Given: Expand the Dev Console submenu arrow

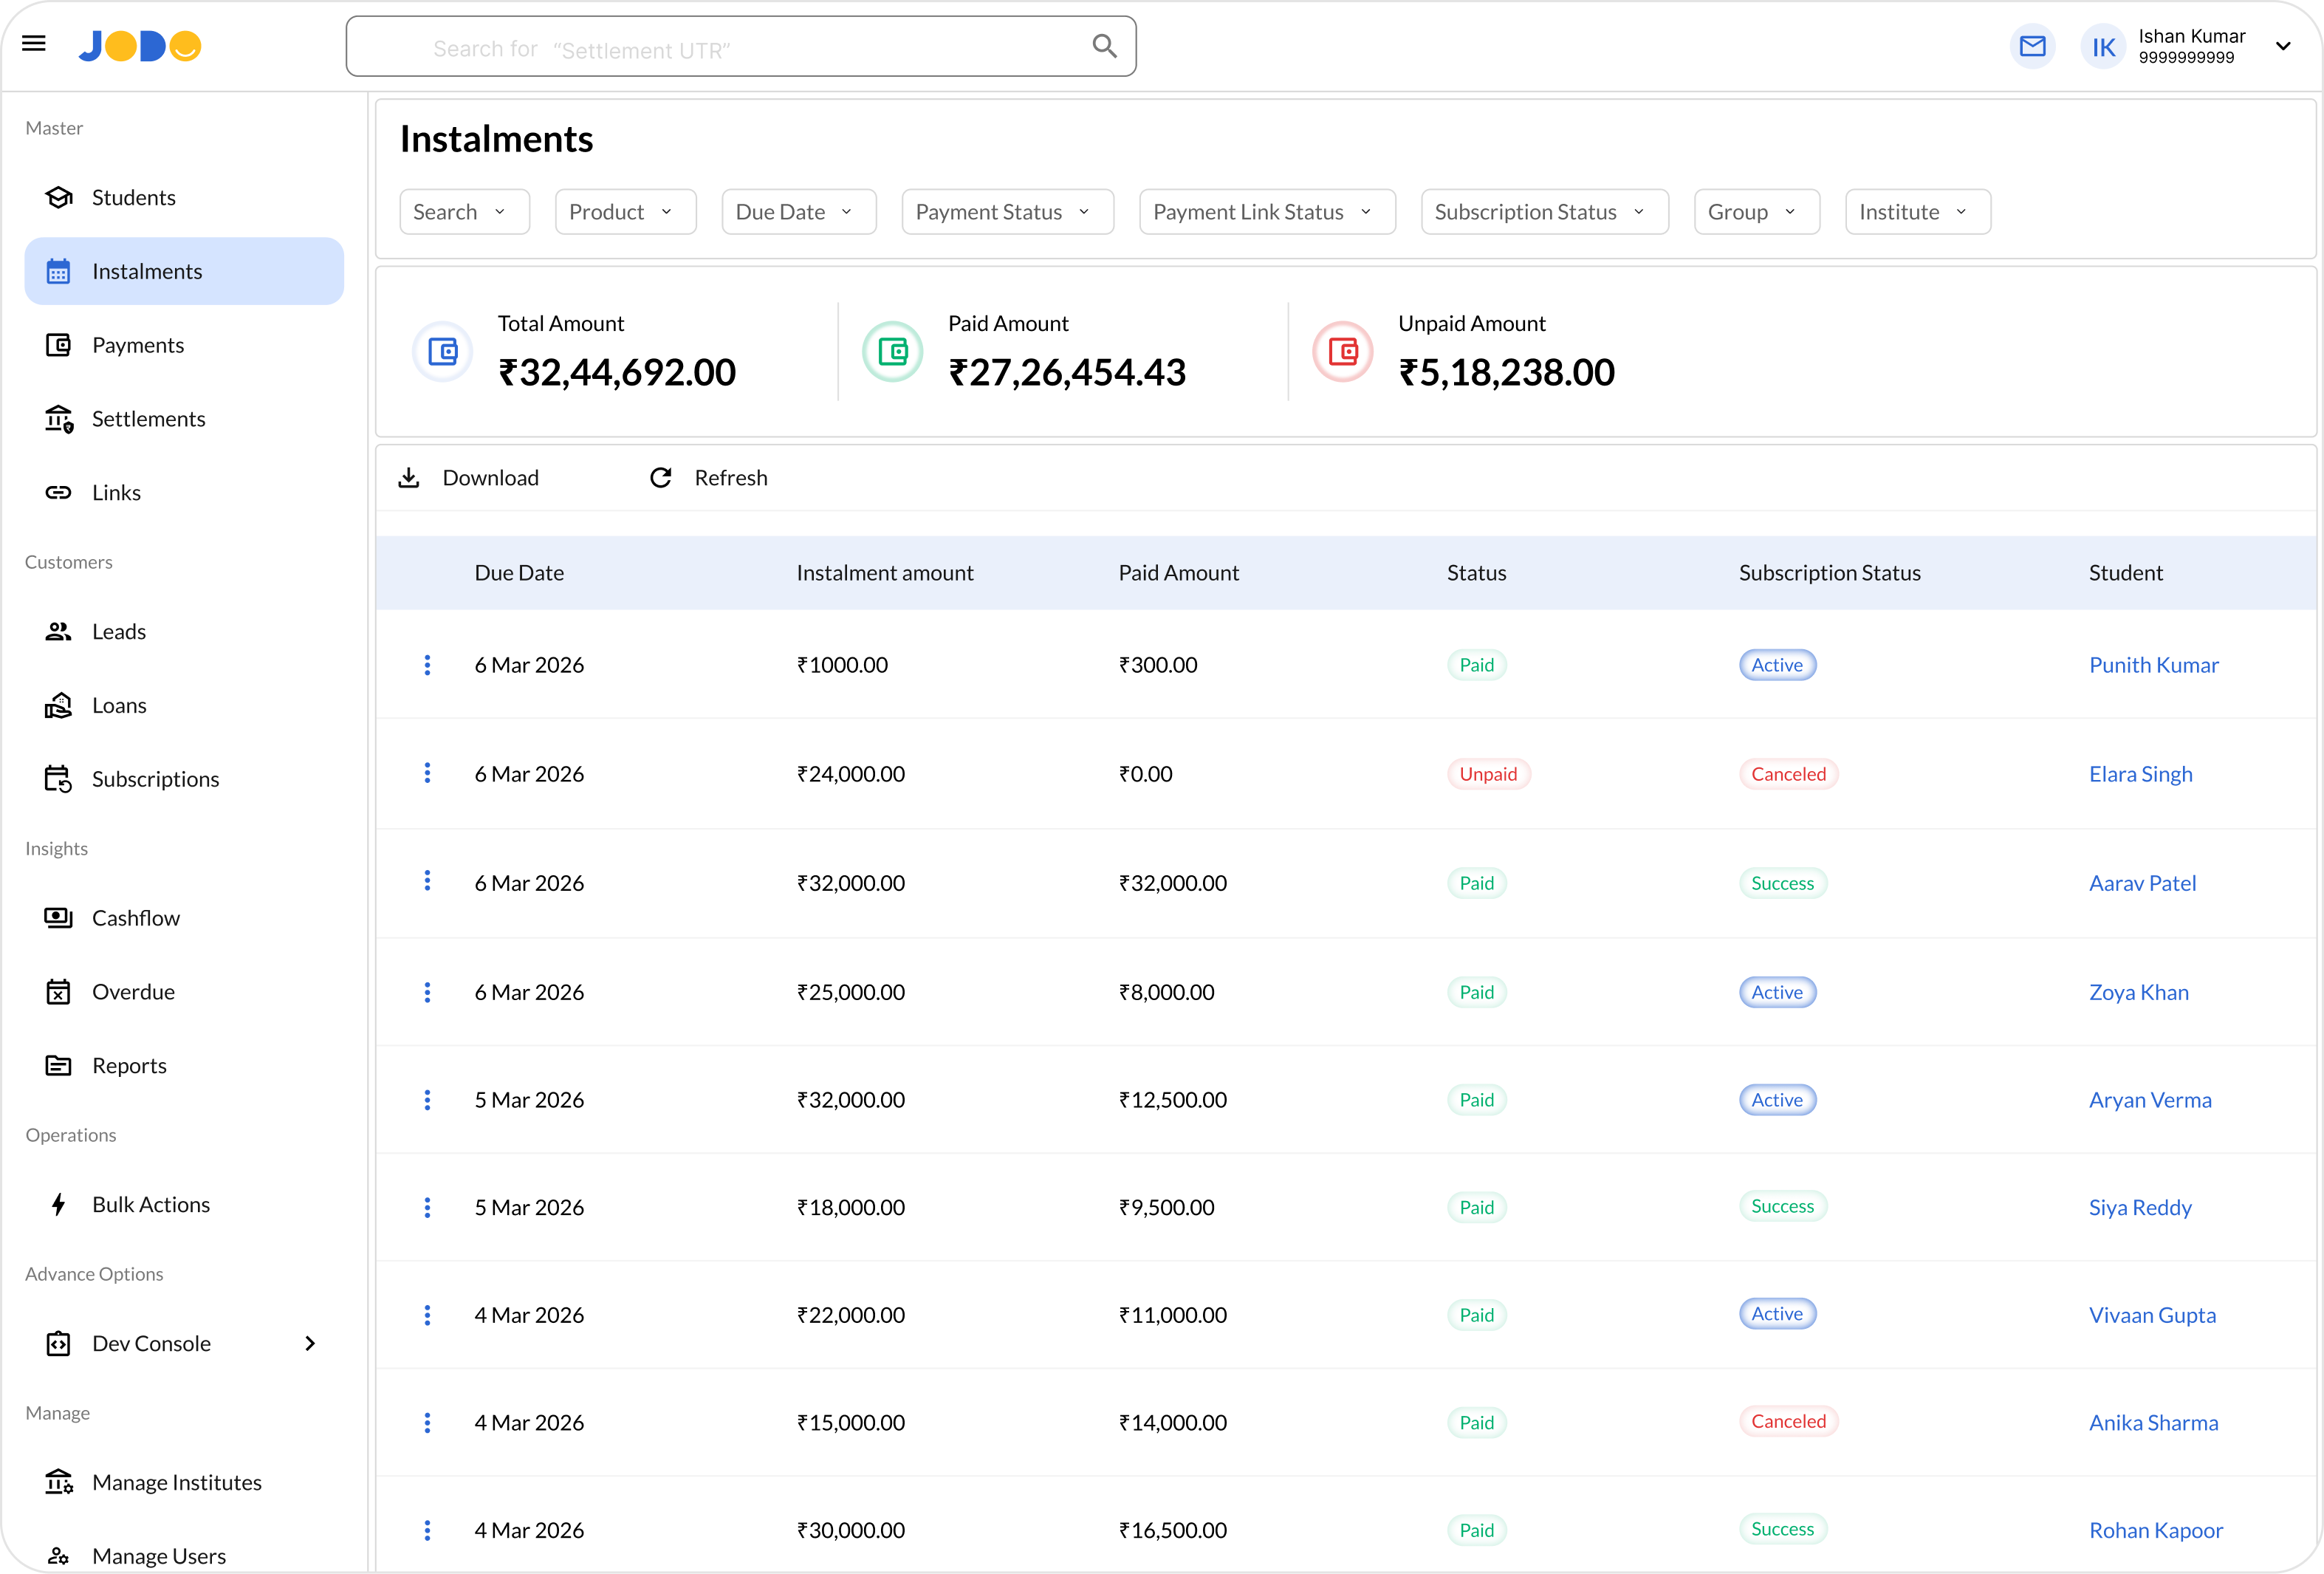Looking at the screenshot, I should [x=310, y=1343].
